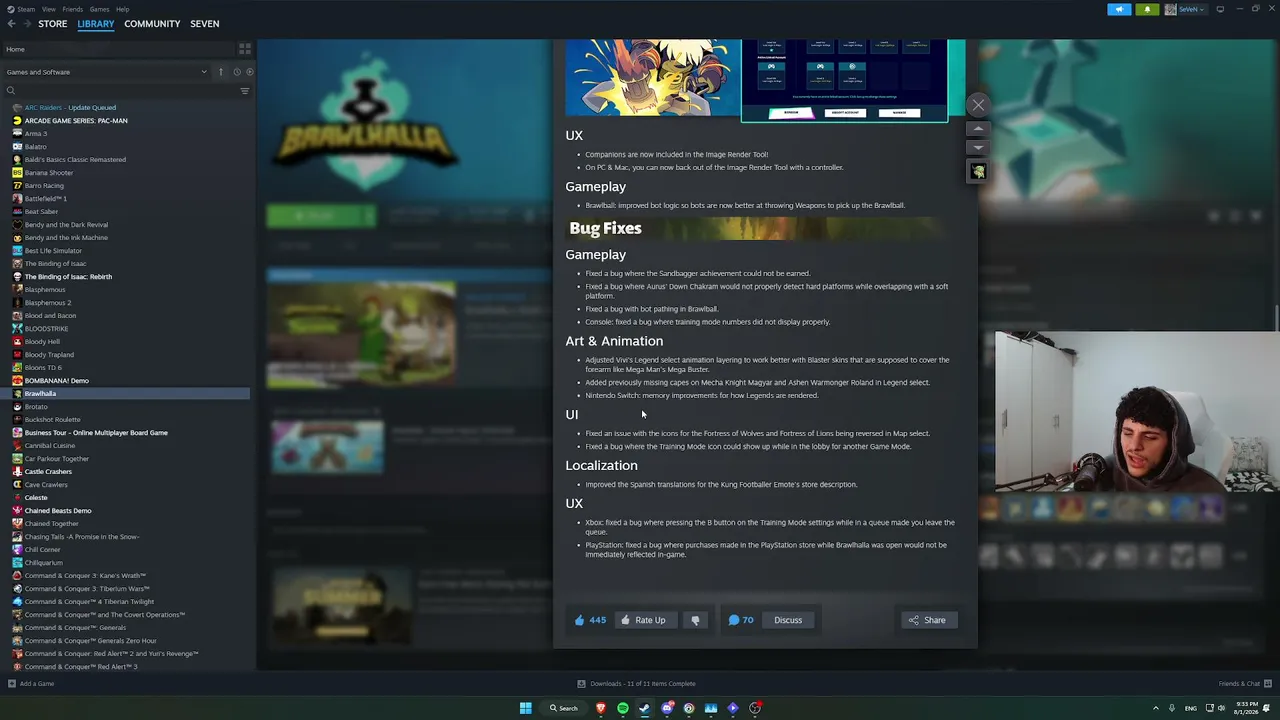This screenshot has width=1280, height=720.
Task: Show hidden system tray icons
Action: pos(1156,708)
